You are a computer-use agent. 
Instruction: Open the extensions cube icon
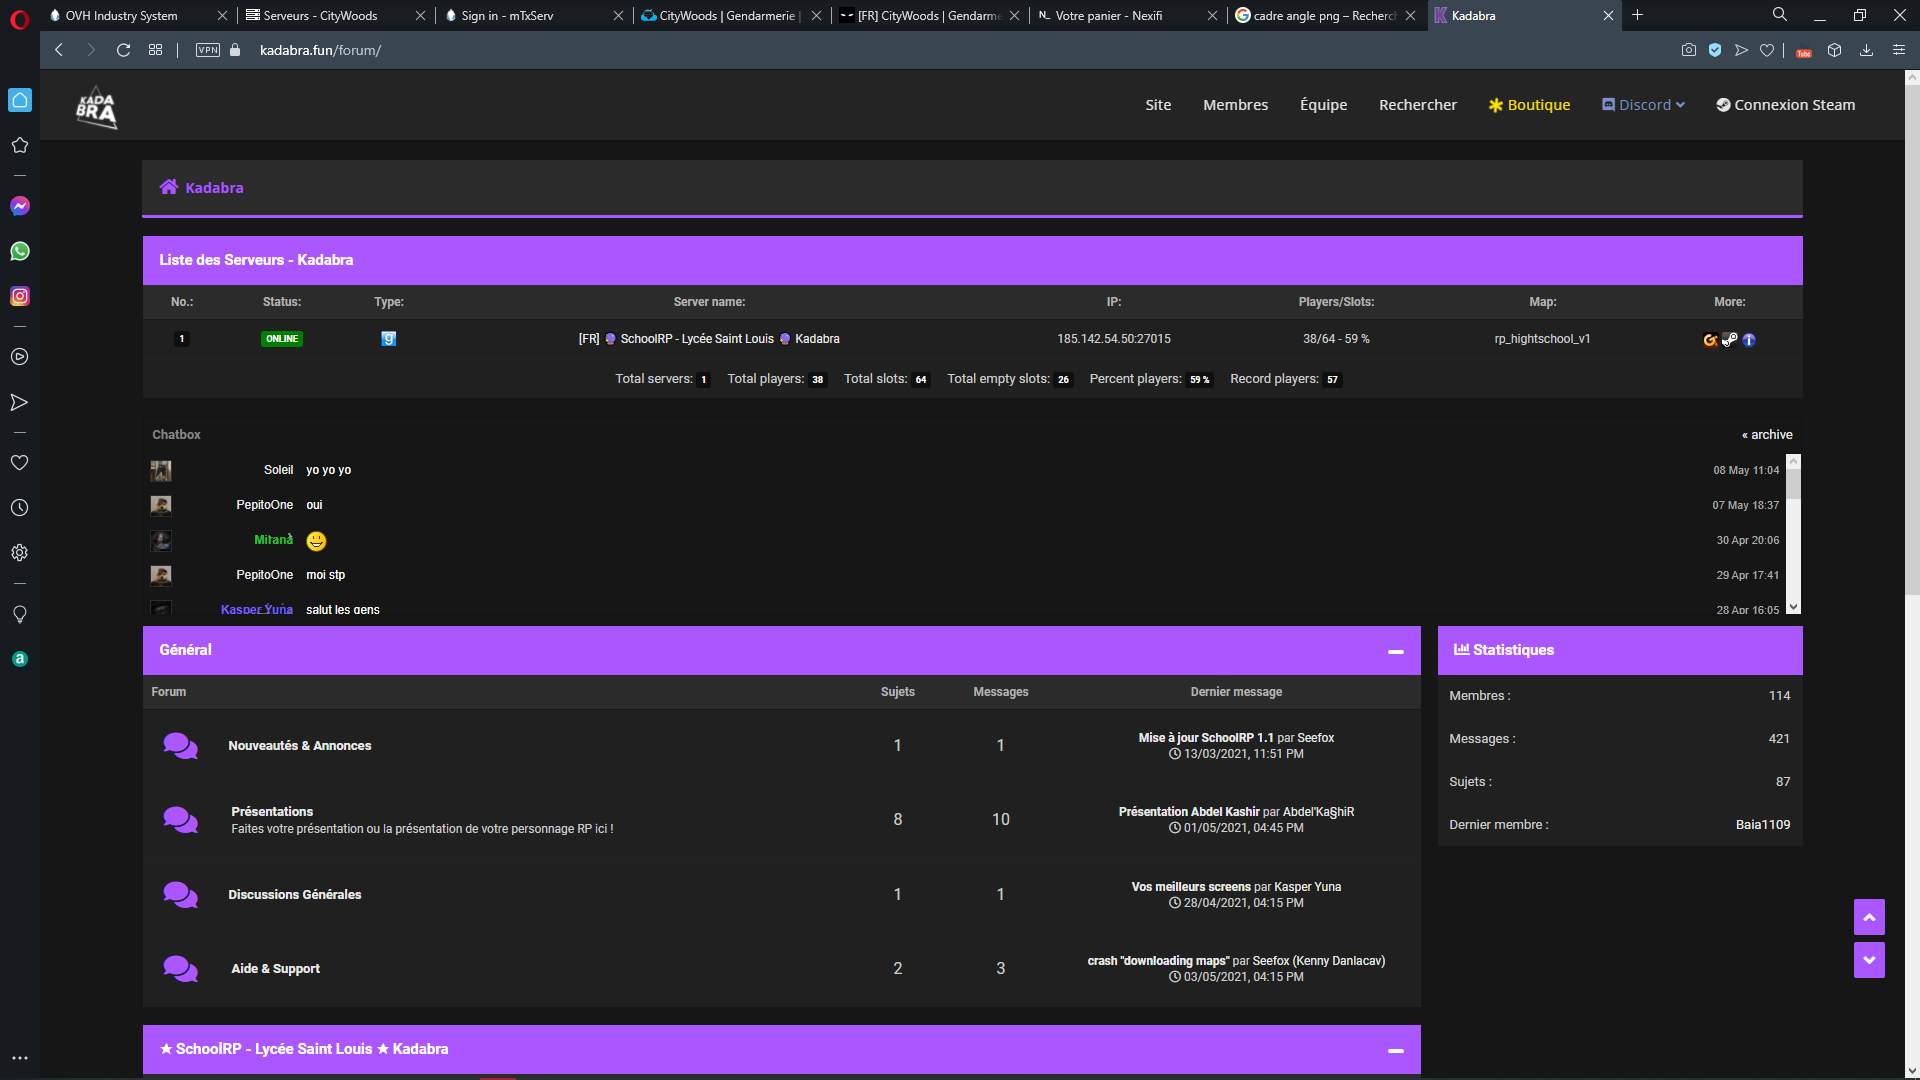click(x=1834, y=50)
